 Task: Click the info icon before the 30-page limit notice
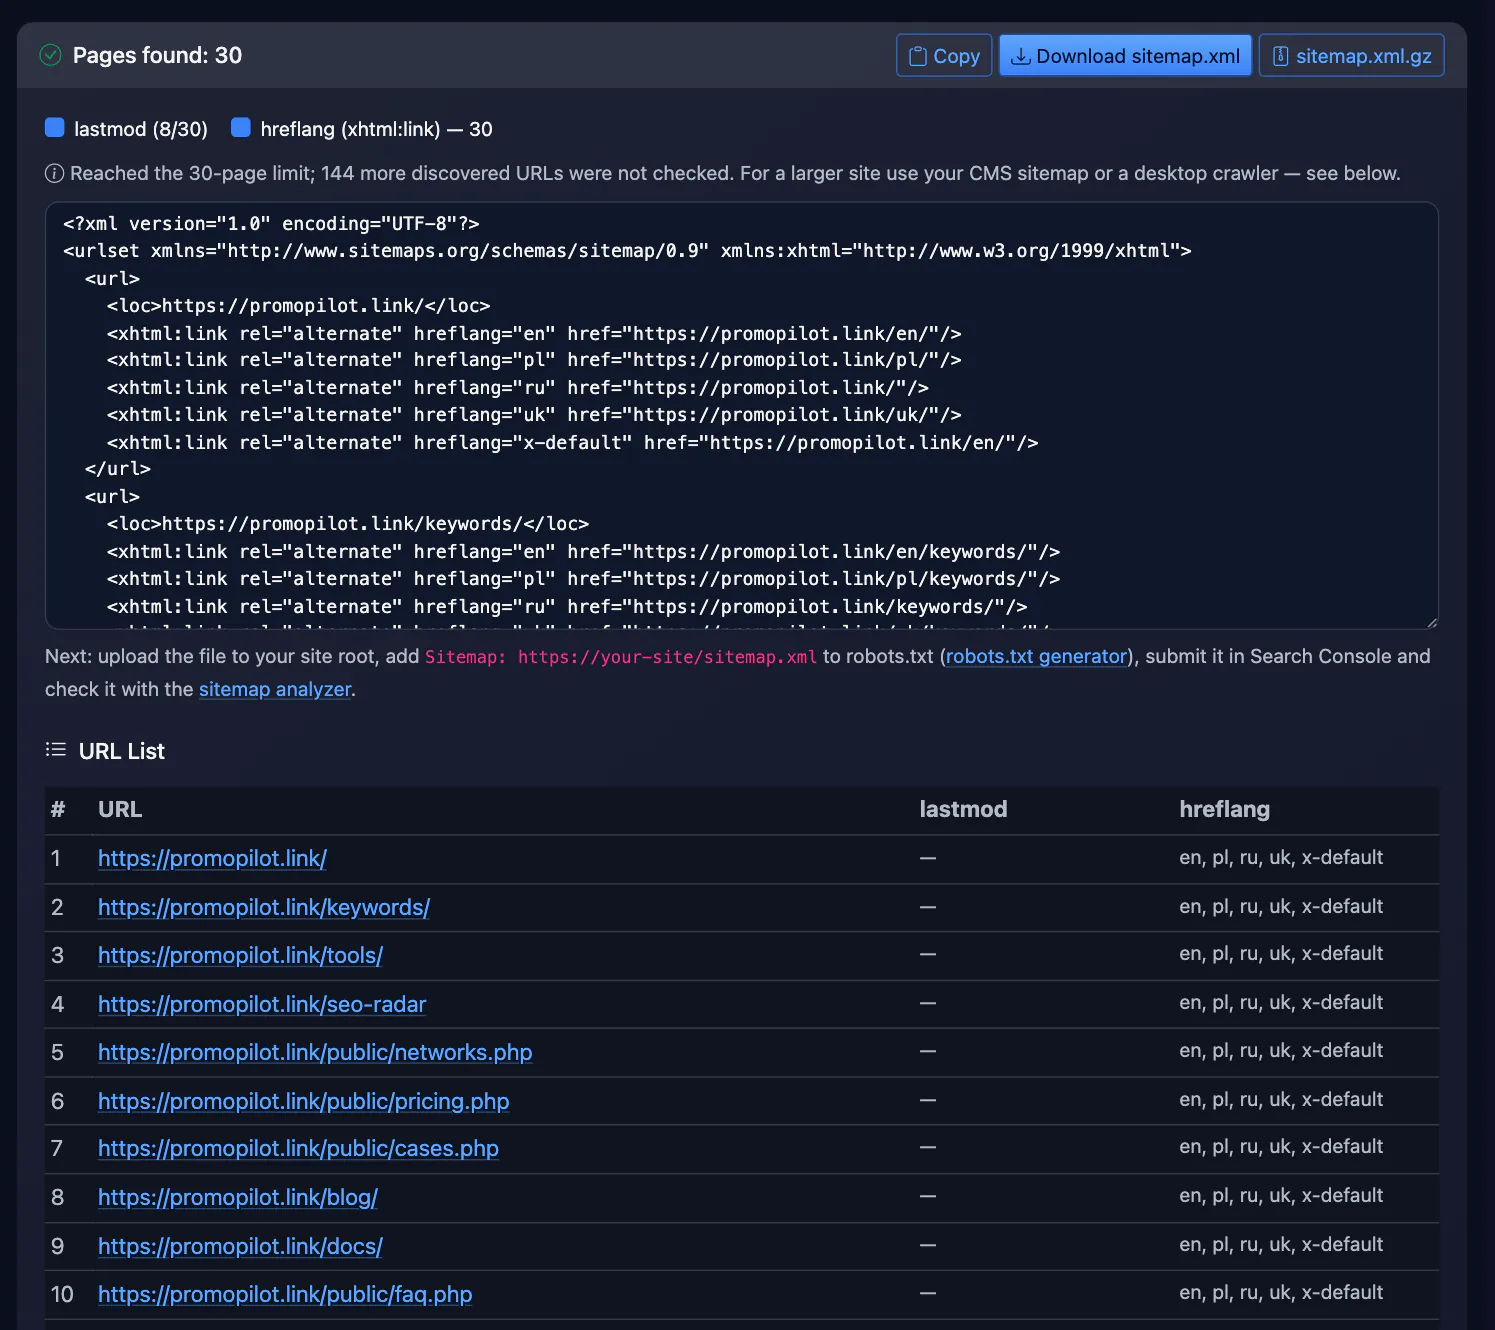point(54,173)
